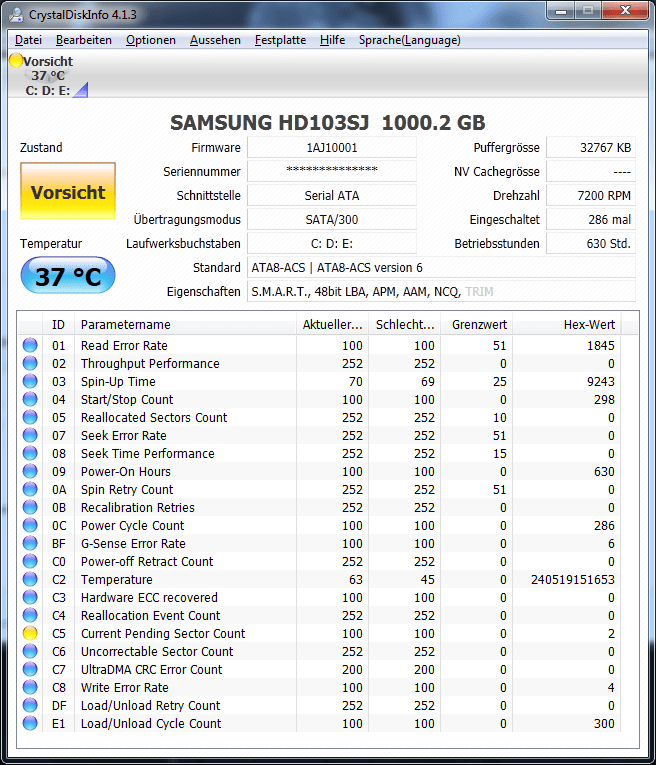Open the Aussehen menu

point(215,40)
